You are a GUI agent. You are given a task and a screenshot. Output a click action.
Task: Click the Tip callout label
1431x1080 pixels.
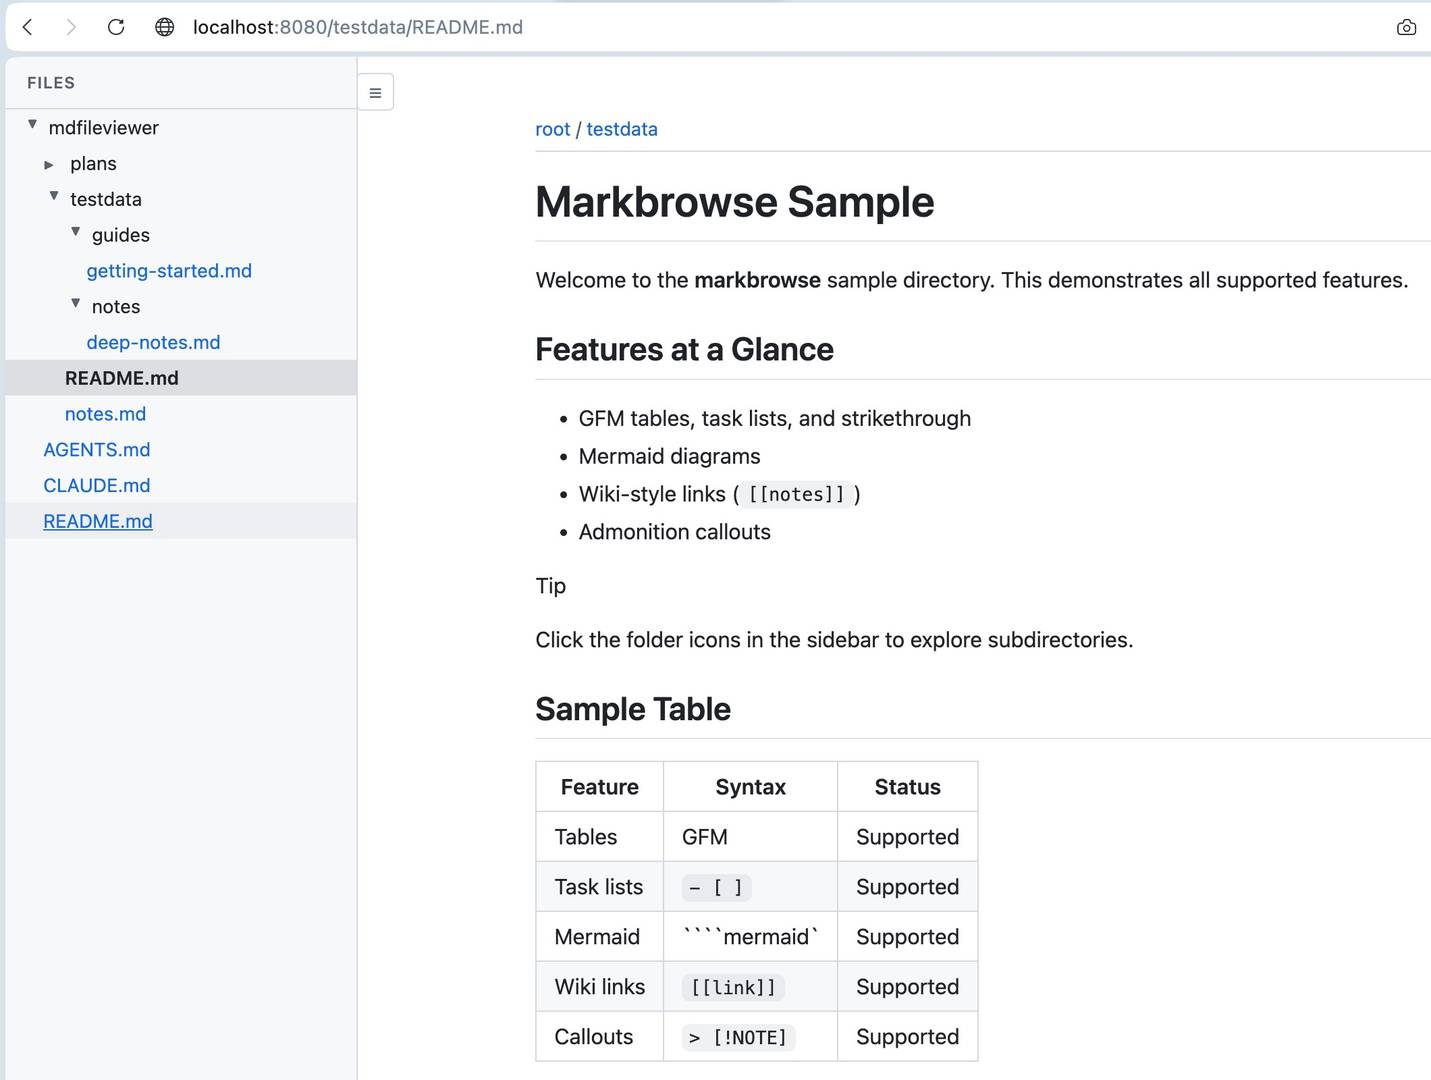point(551,586)
